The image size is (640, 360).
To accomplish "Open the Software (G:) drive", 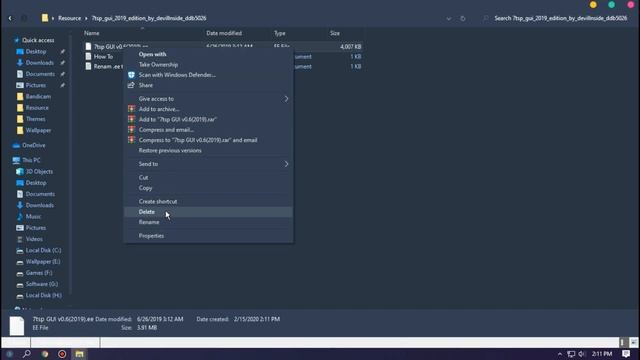I will tap(42, 284).
